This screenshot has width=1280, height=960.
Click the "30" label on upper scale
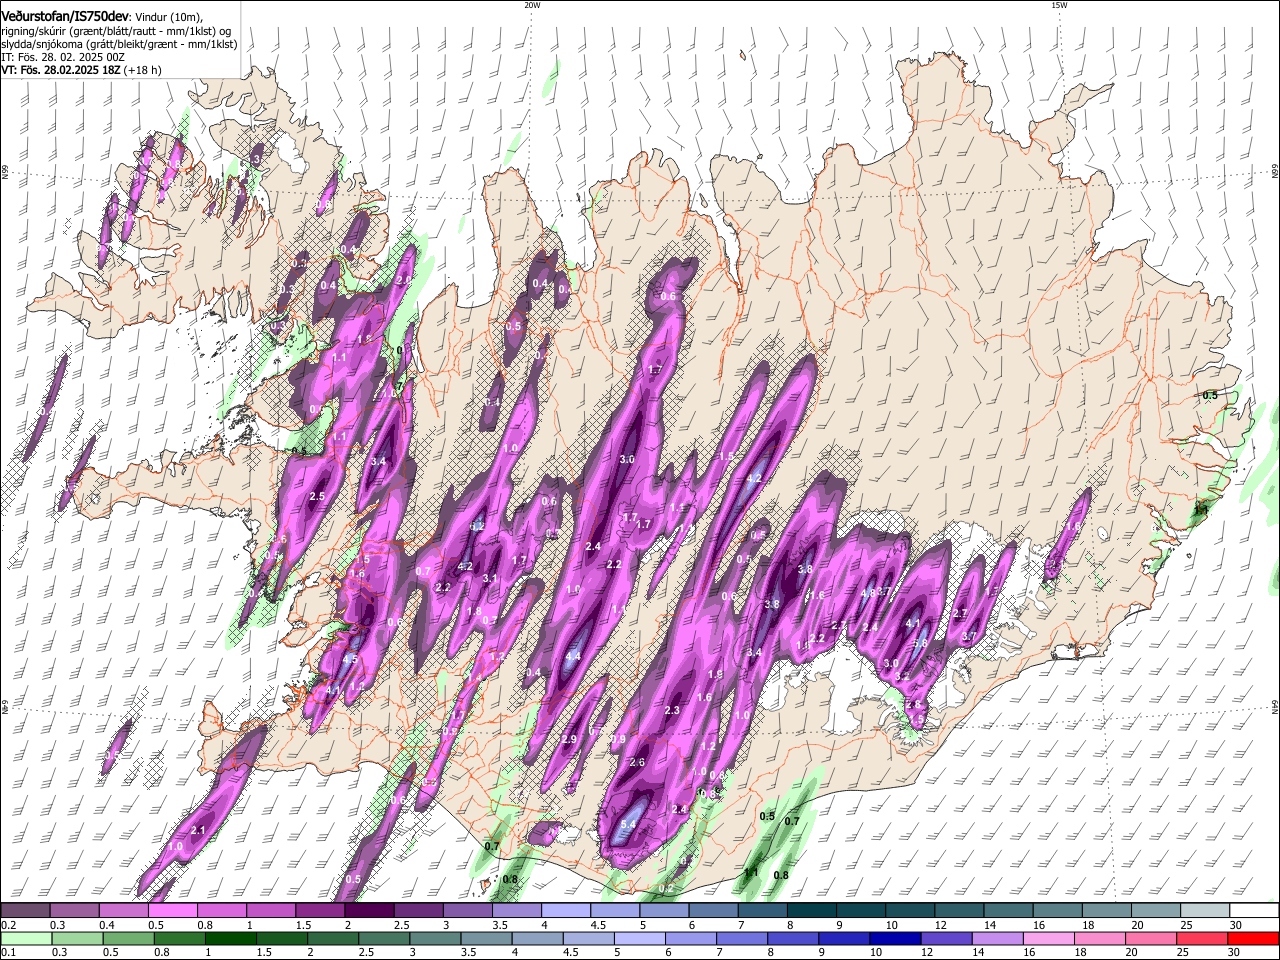pos(1235,925)
